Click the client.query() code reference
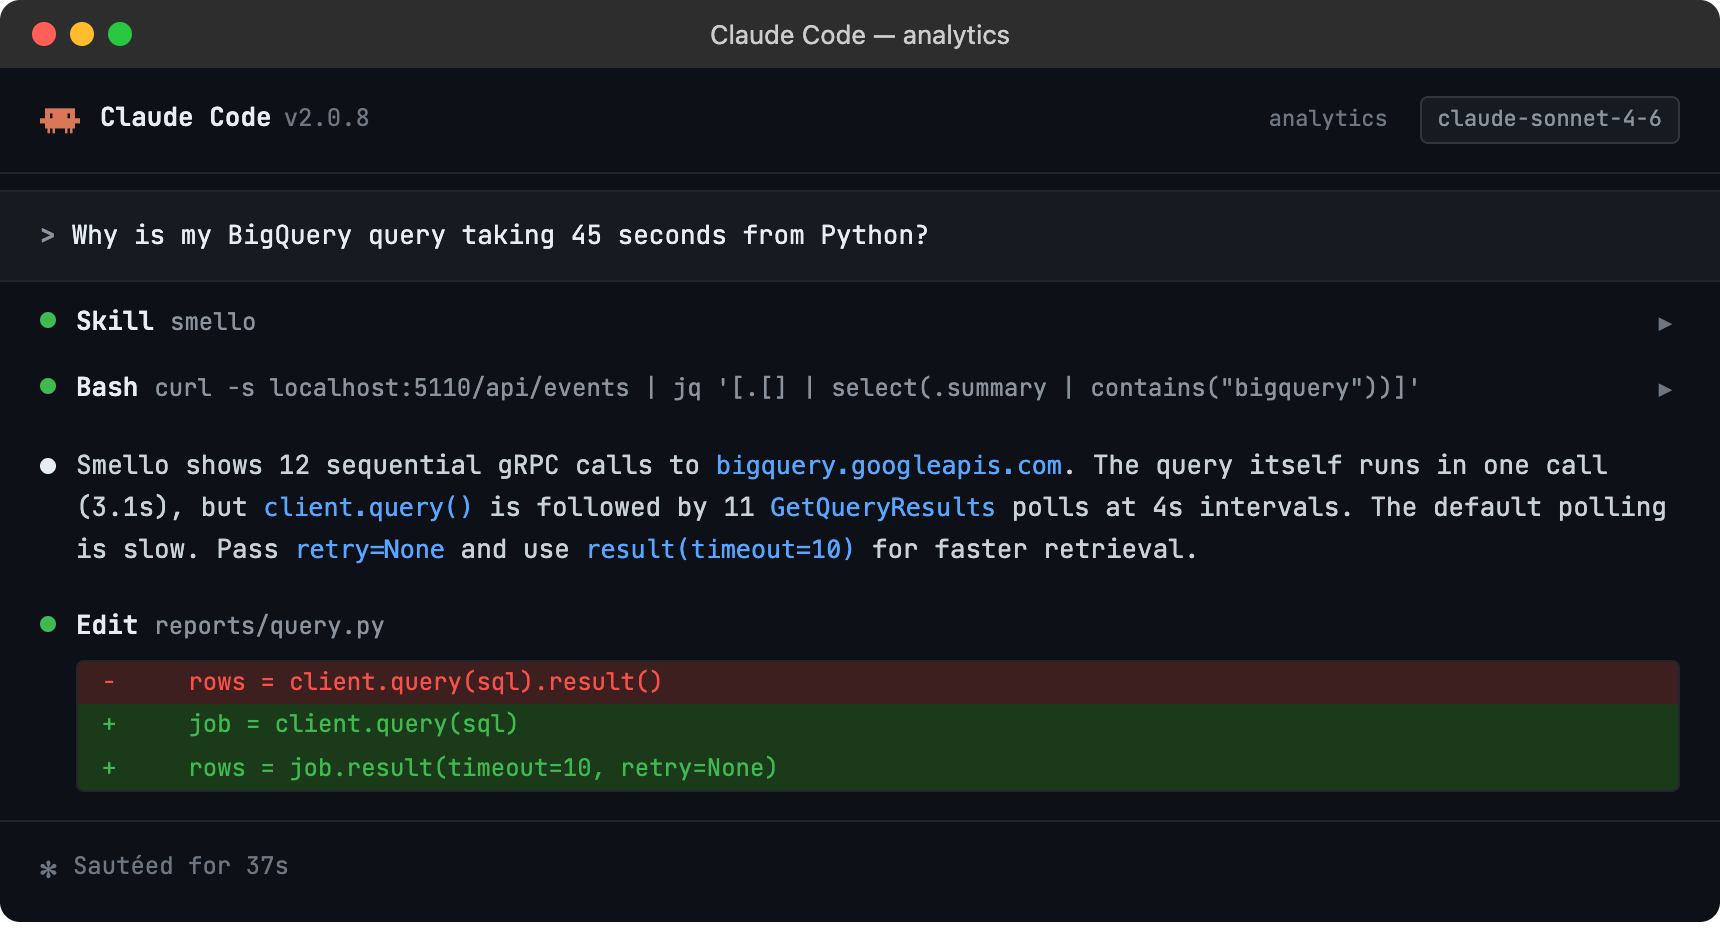This screenshot has width=1720, height=942. point(367,507)
